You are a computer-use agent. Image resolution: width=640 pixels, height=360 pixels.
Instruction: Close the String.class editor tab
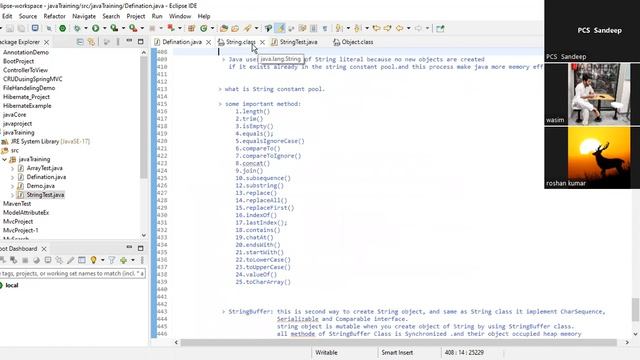[x=262, y=42]
